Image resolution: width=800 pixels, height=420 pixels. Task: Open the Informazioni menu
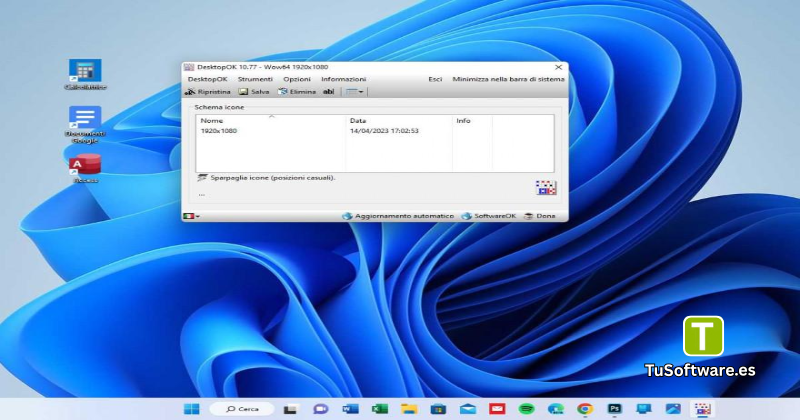pos(343,79)
